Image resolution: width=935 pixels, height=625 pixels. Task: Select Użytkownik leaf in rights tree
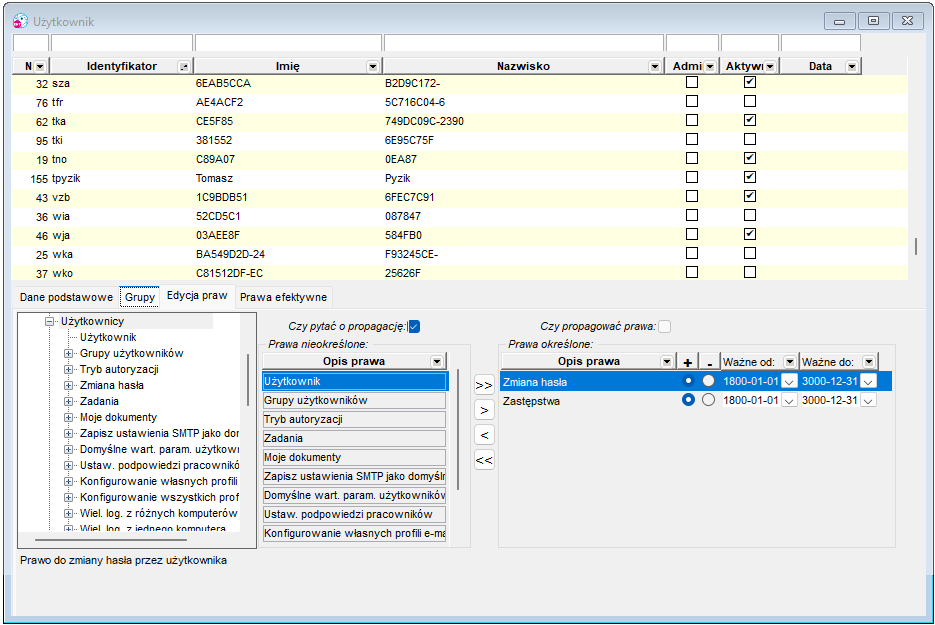108,338
